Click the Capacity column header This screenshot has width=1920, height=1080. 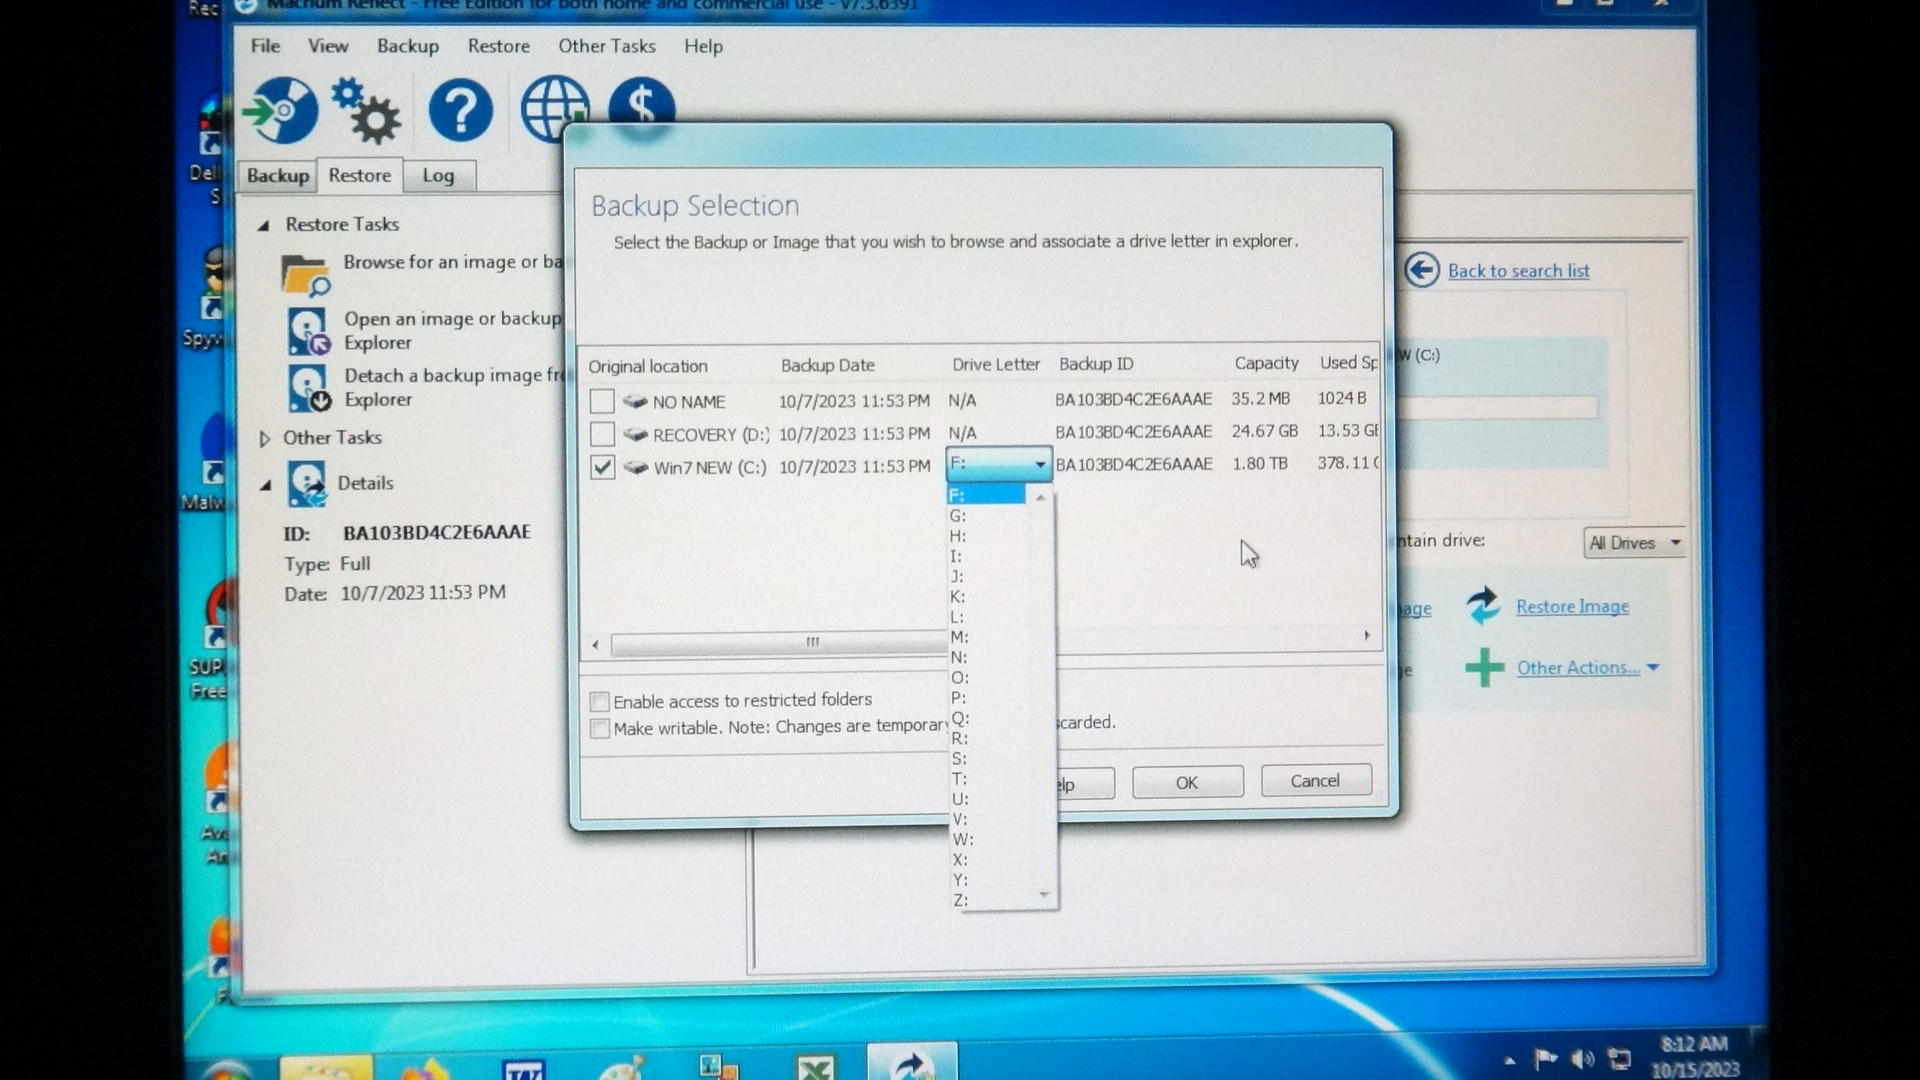click(1266, 363)
